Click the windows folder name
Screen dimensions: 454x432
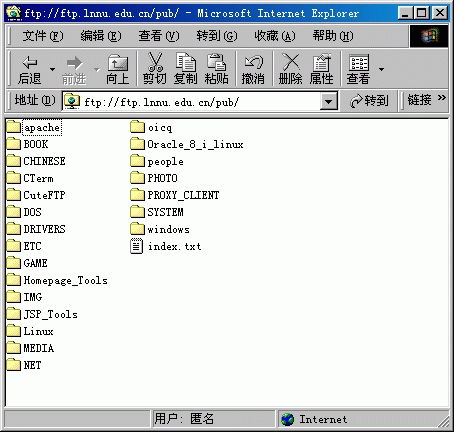168,229
